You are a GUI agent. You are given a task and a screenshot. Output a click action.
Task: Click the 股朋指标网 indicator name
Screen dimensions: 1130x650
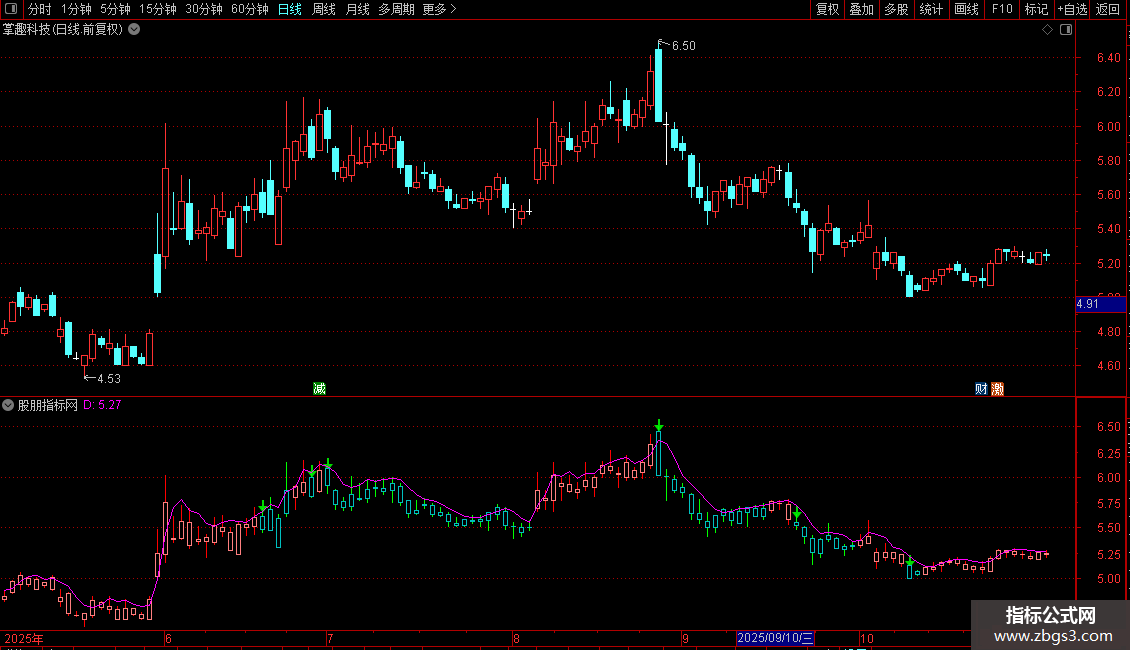tap(48, 406)
